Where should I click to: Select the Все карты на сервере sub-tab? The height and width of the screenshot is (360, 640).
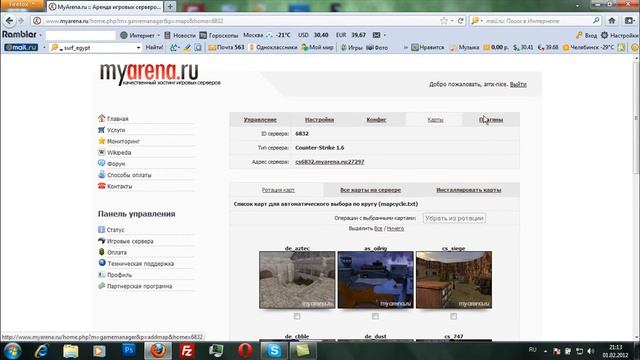tap(370, 190)
